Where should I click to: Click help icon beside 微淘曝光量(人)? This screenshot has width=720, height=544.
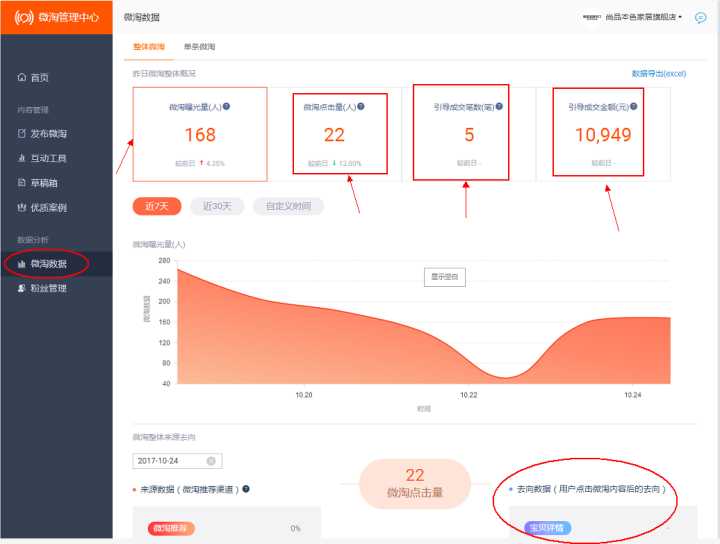(x=227, y=106)
